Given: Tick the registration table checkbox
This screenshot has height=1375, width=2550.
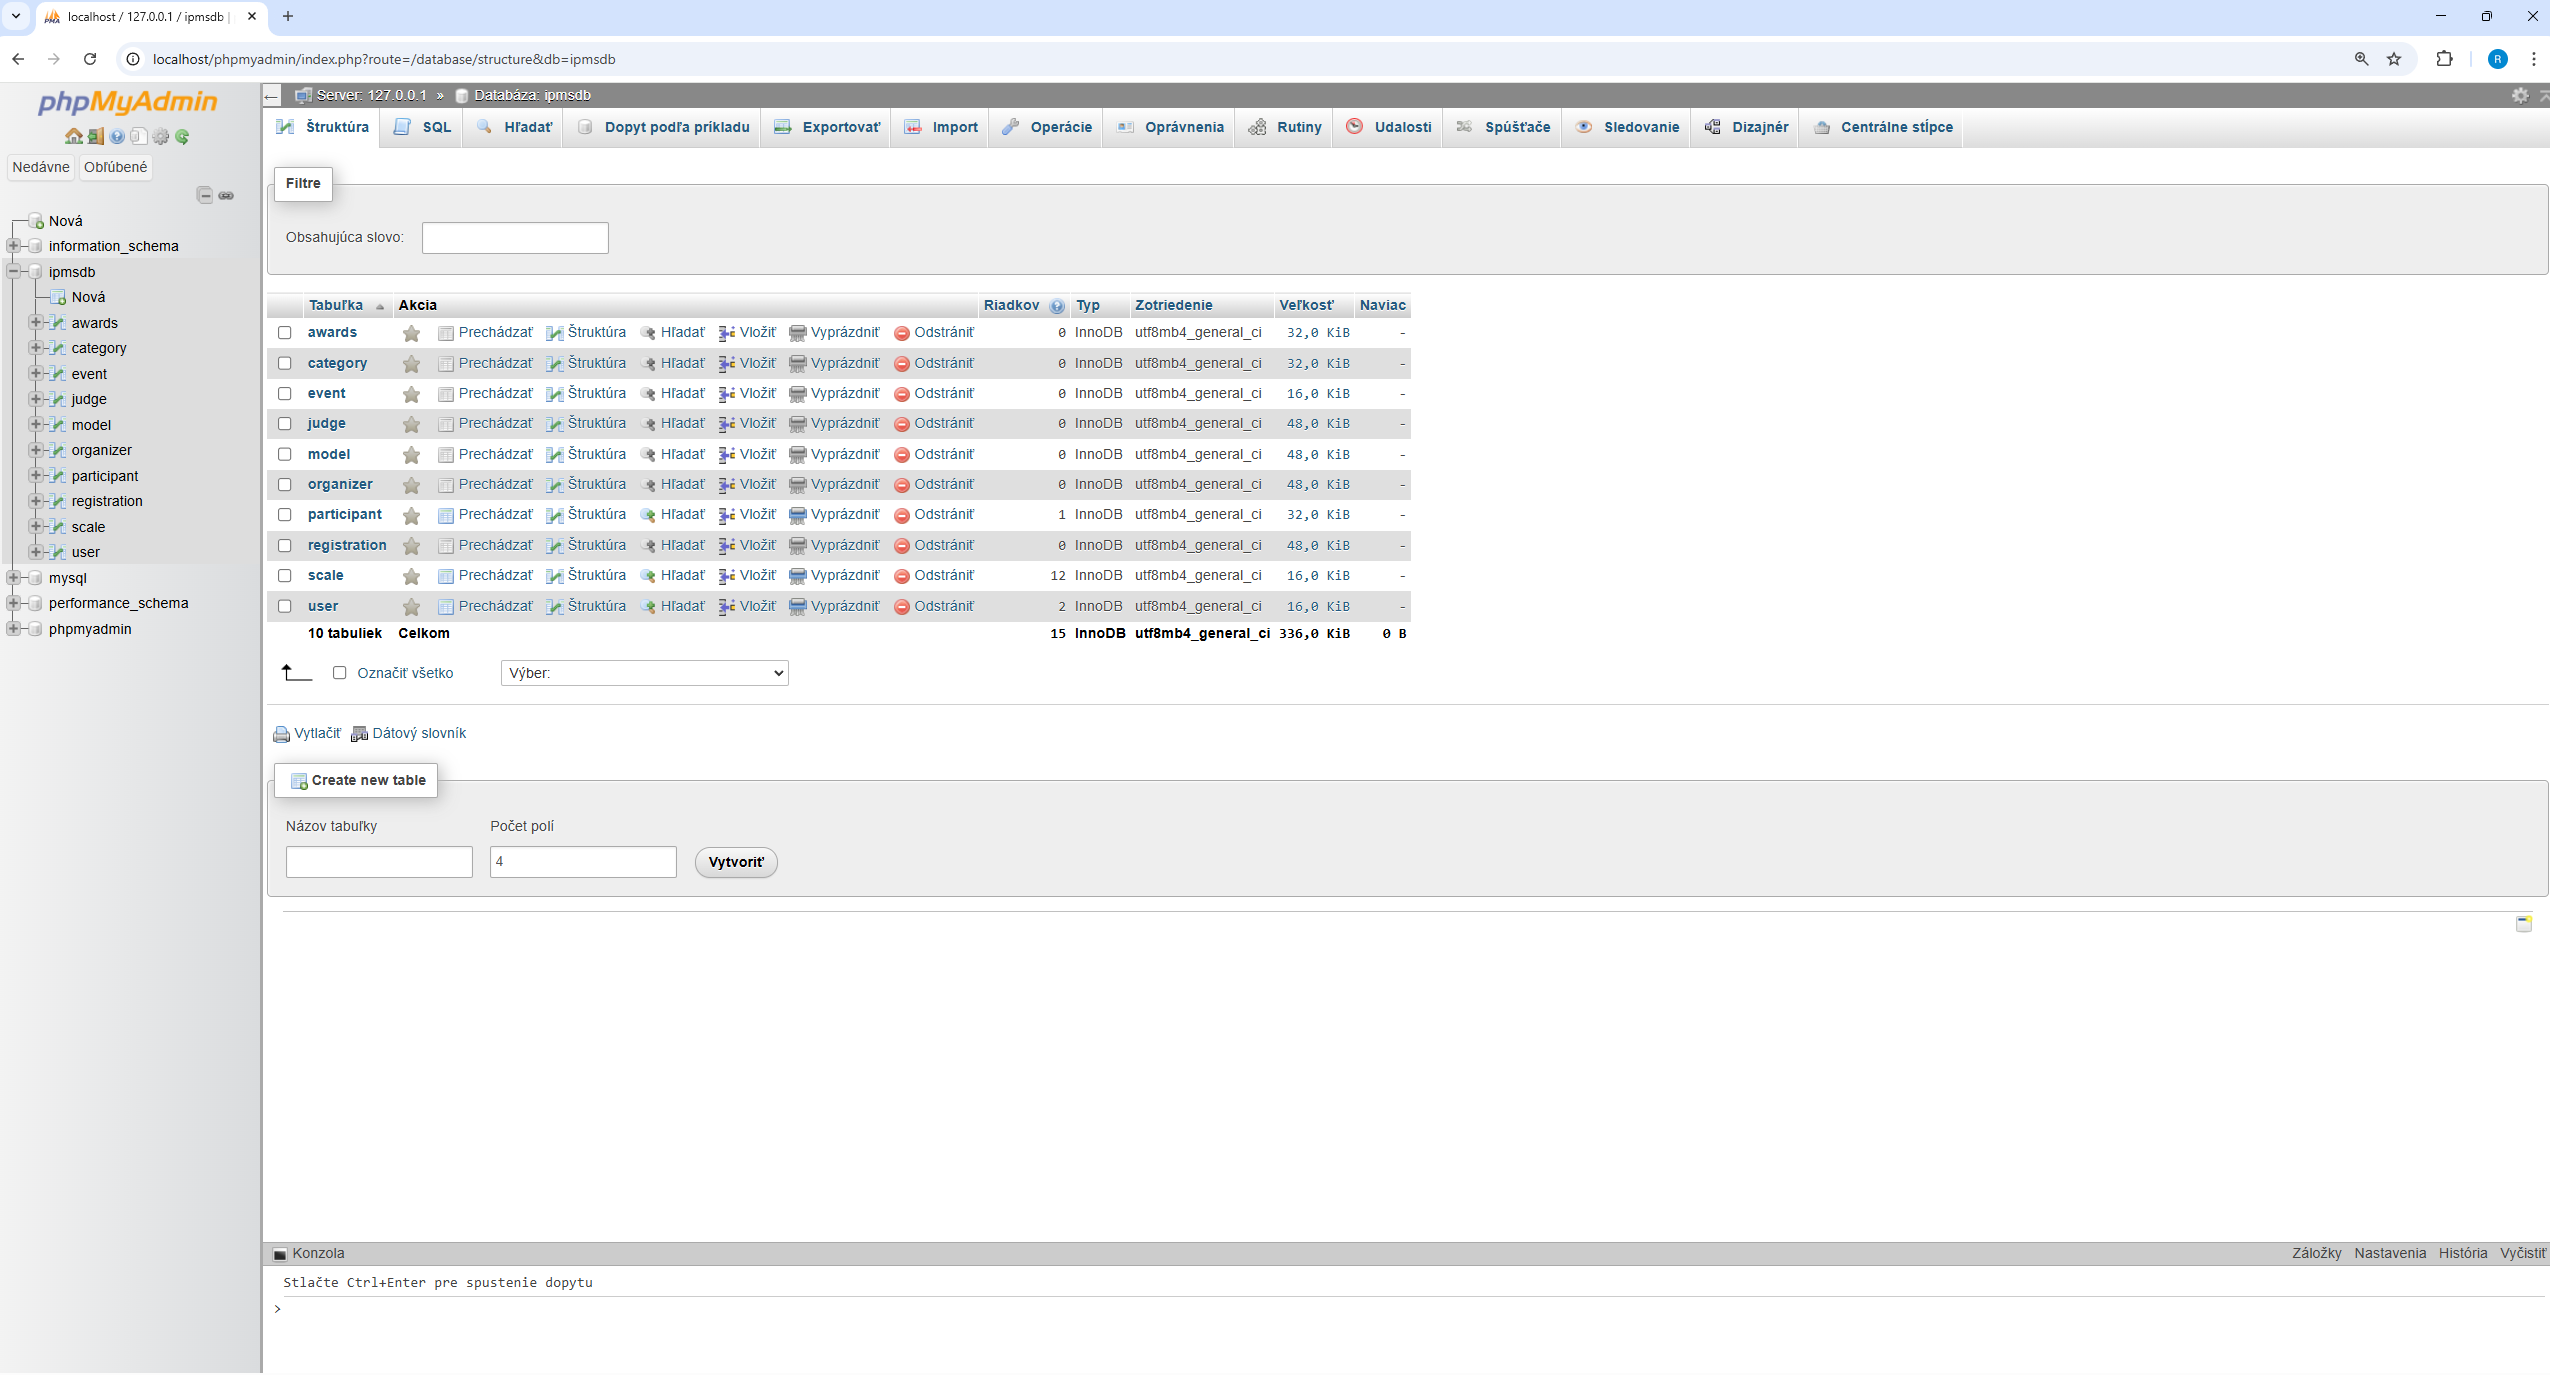Looking at the screenshot, I should [x=285, y=546].
